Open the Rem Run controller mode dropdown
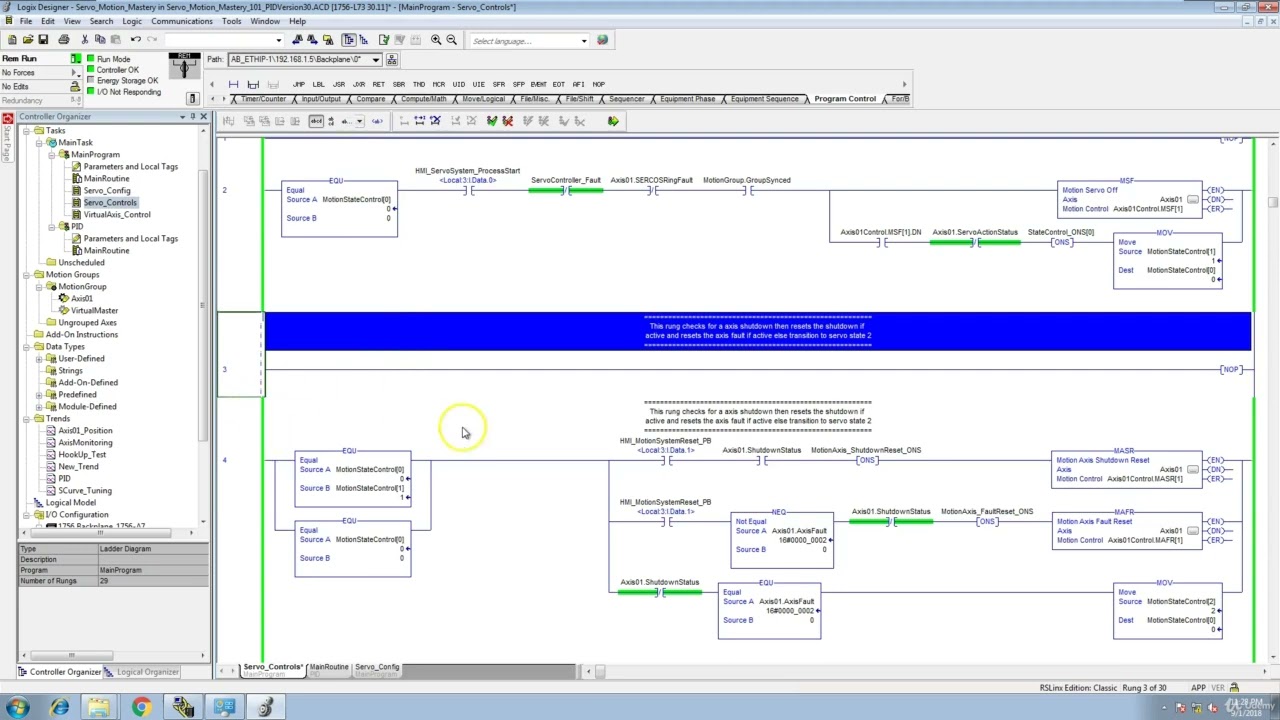 coord(75,59)
